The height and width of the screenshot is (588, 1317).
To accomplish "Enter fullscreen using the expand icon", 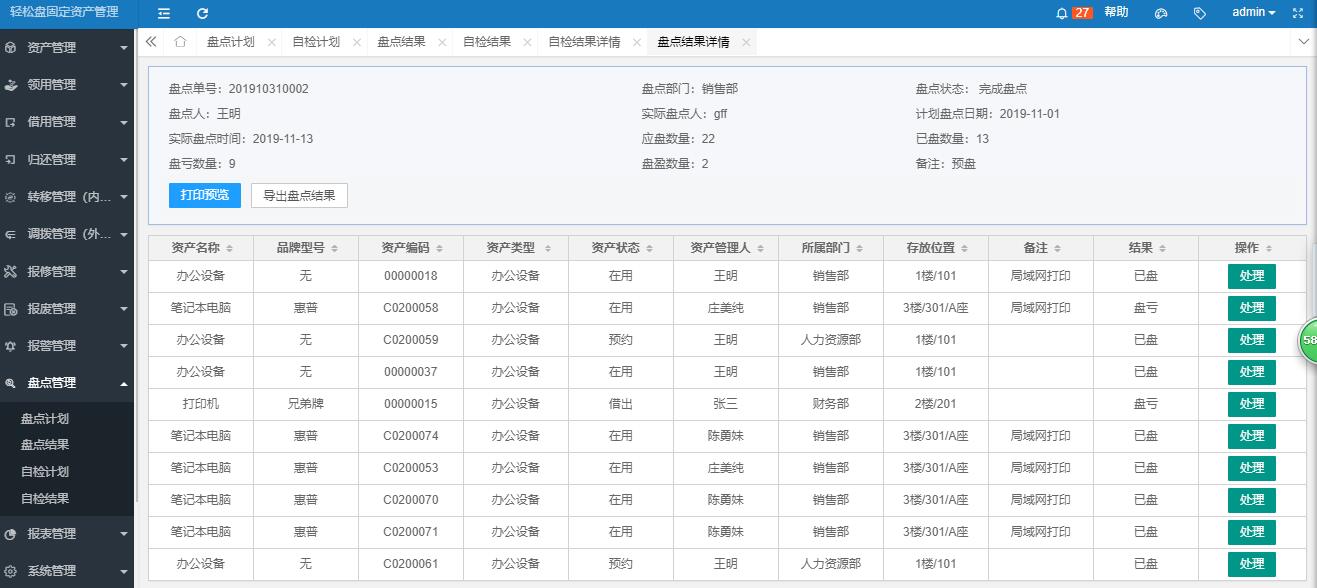I will click(1298, 13).
